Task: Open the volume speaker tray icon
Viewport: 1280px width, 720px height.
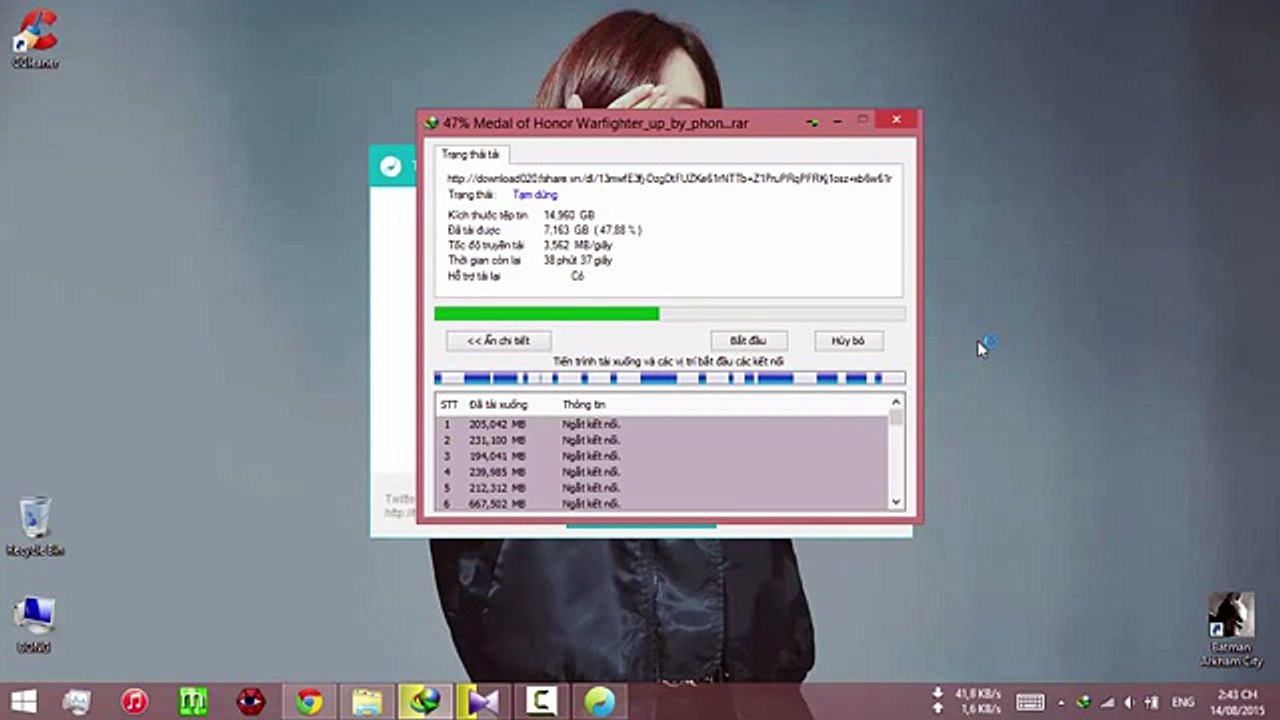Action: 1130,702
